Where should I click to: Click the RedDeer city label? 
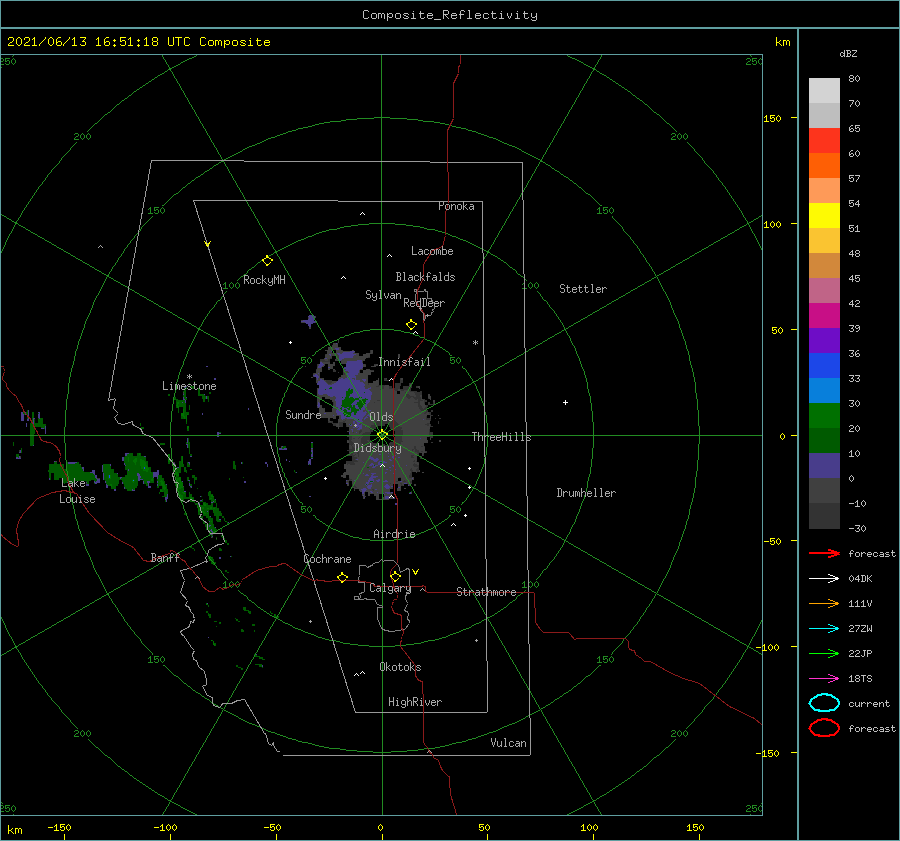(424, 303)
